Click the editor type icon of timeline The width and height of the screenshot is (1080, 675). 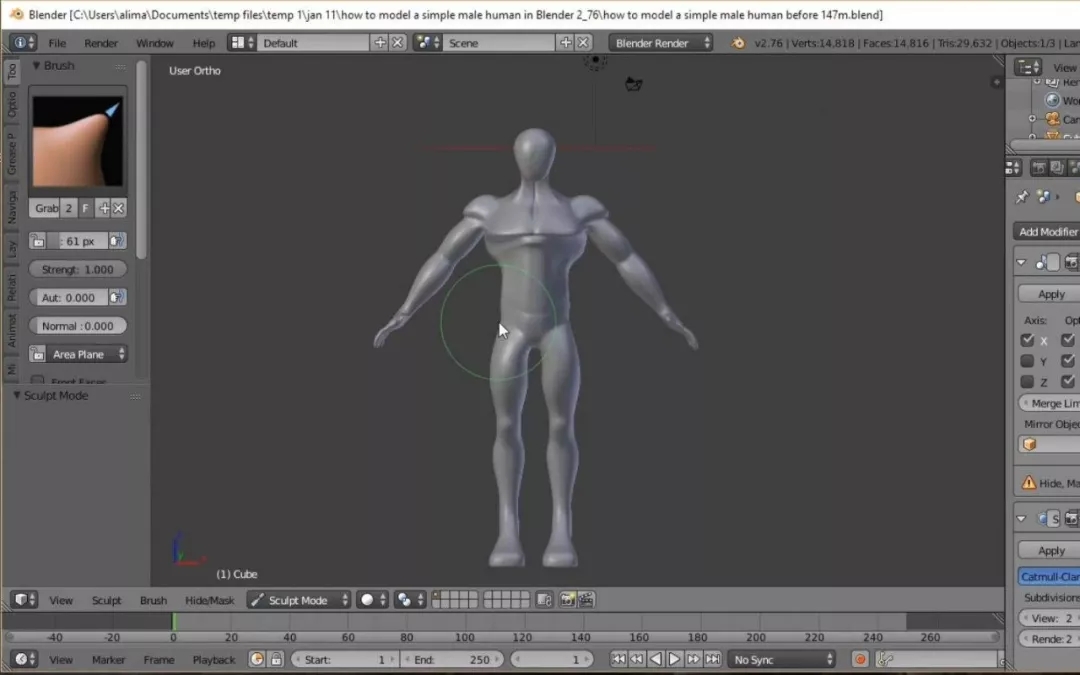[x=20, y=659]
